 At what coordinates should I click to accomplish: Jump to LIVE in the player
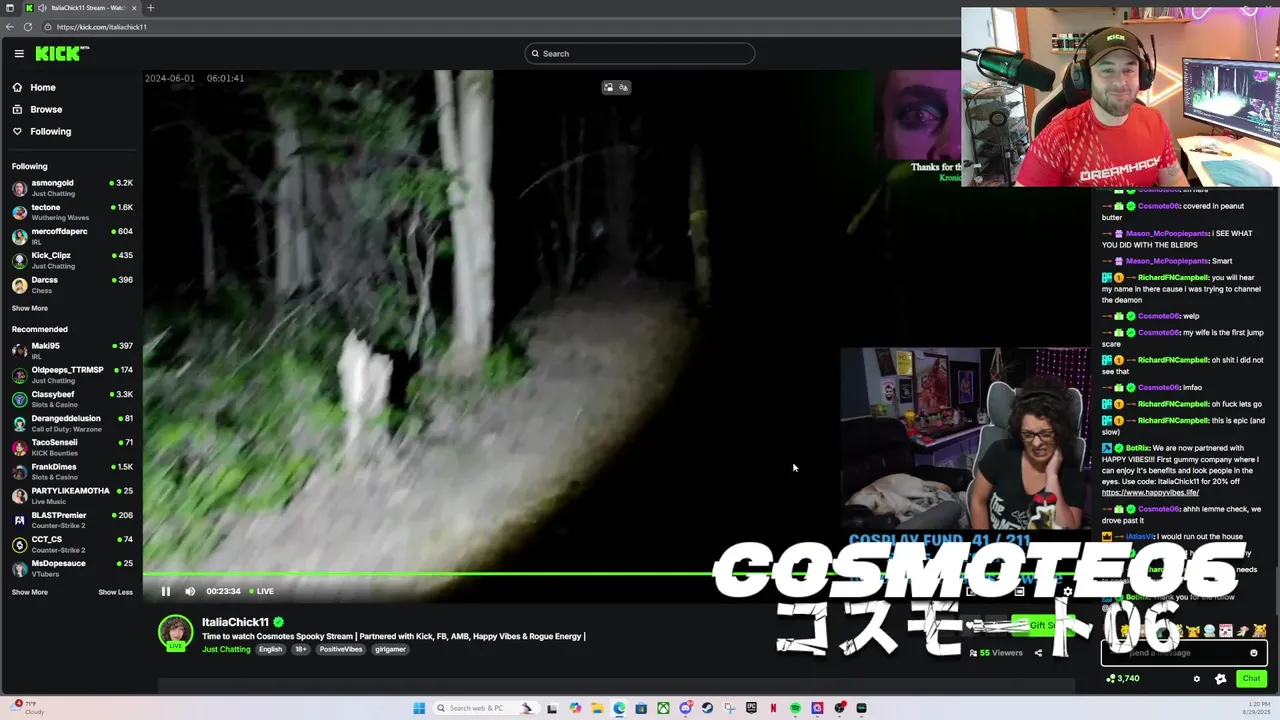261,591
